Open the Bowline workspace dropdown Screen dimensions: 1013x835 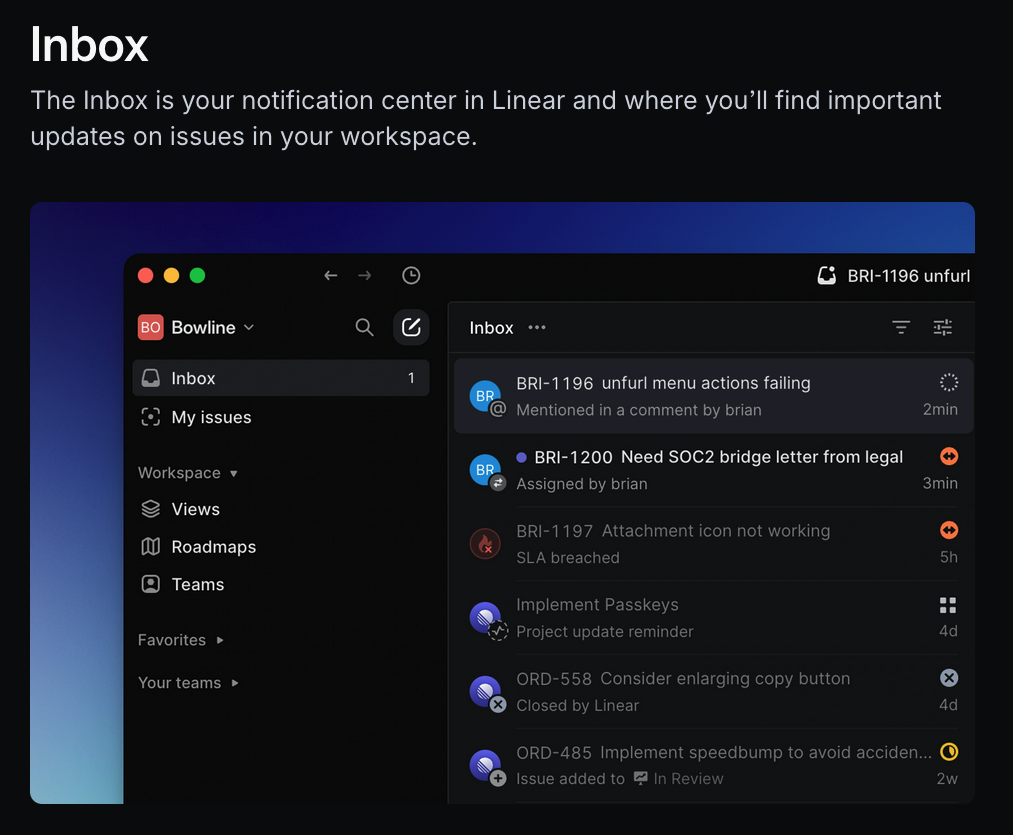click(x=212, y=327)
